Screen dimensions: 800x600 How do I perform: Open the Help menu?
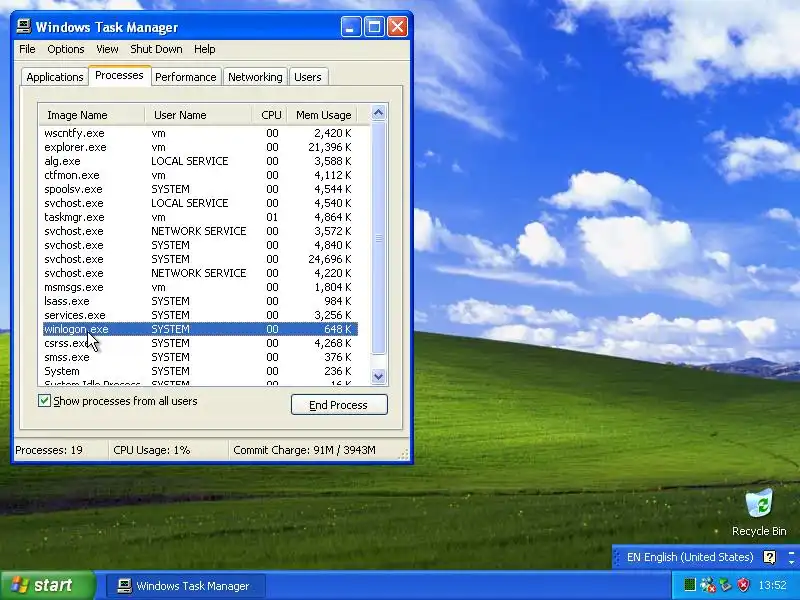pyautogui.click(x=204, y=49)
